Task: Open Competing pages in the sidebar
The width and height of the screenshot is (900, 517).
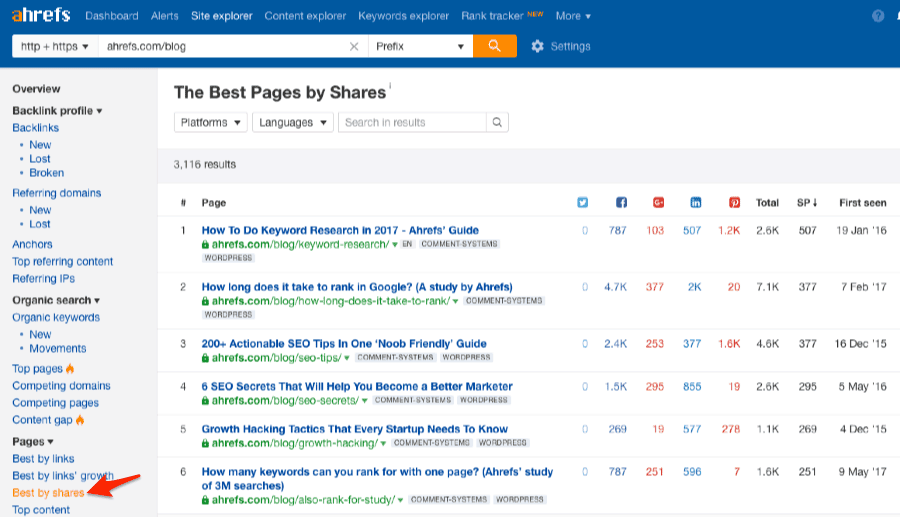Action: coord(56,403)
